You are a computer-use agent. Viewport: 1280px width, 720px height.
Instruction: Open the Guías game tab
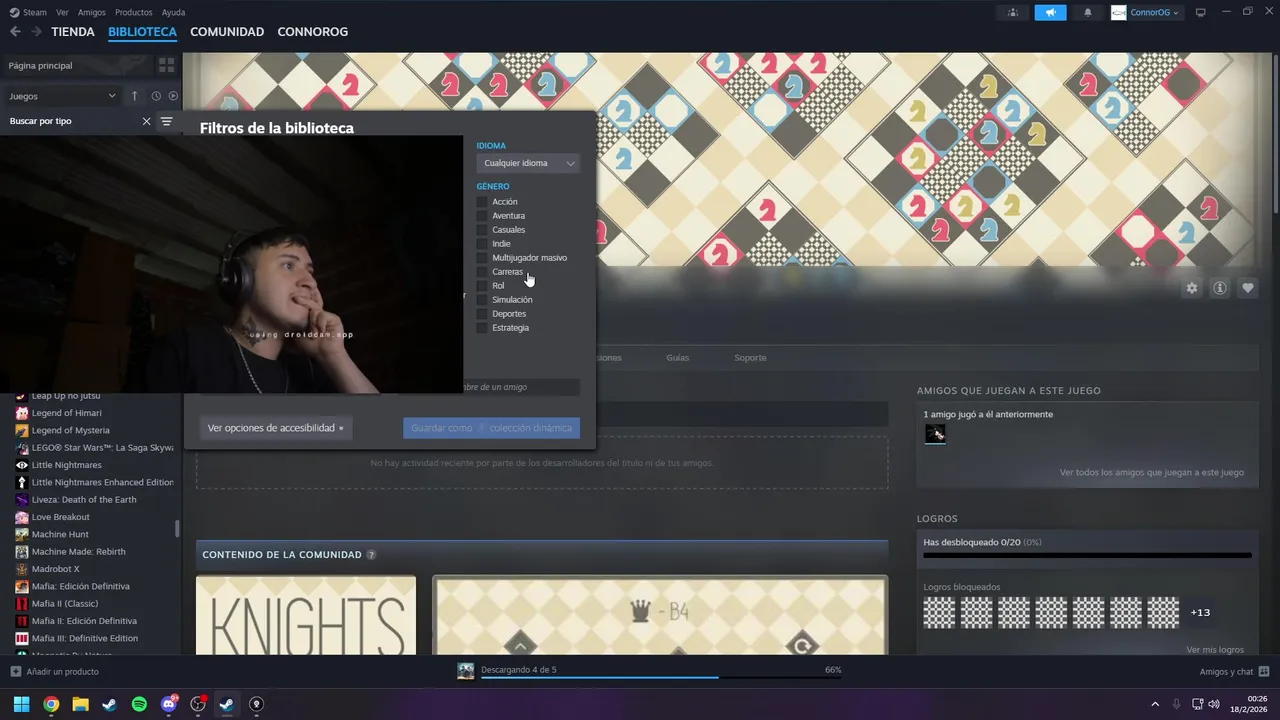678,358
